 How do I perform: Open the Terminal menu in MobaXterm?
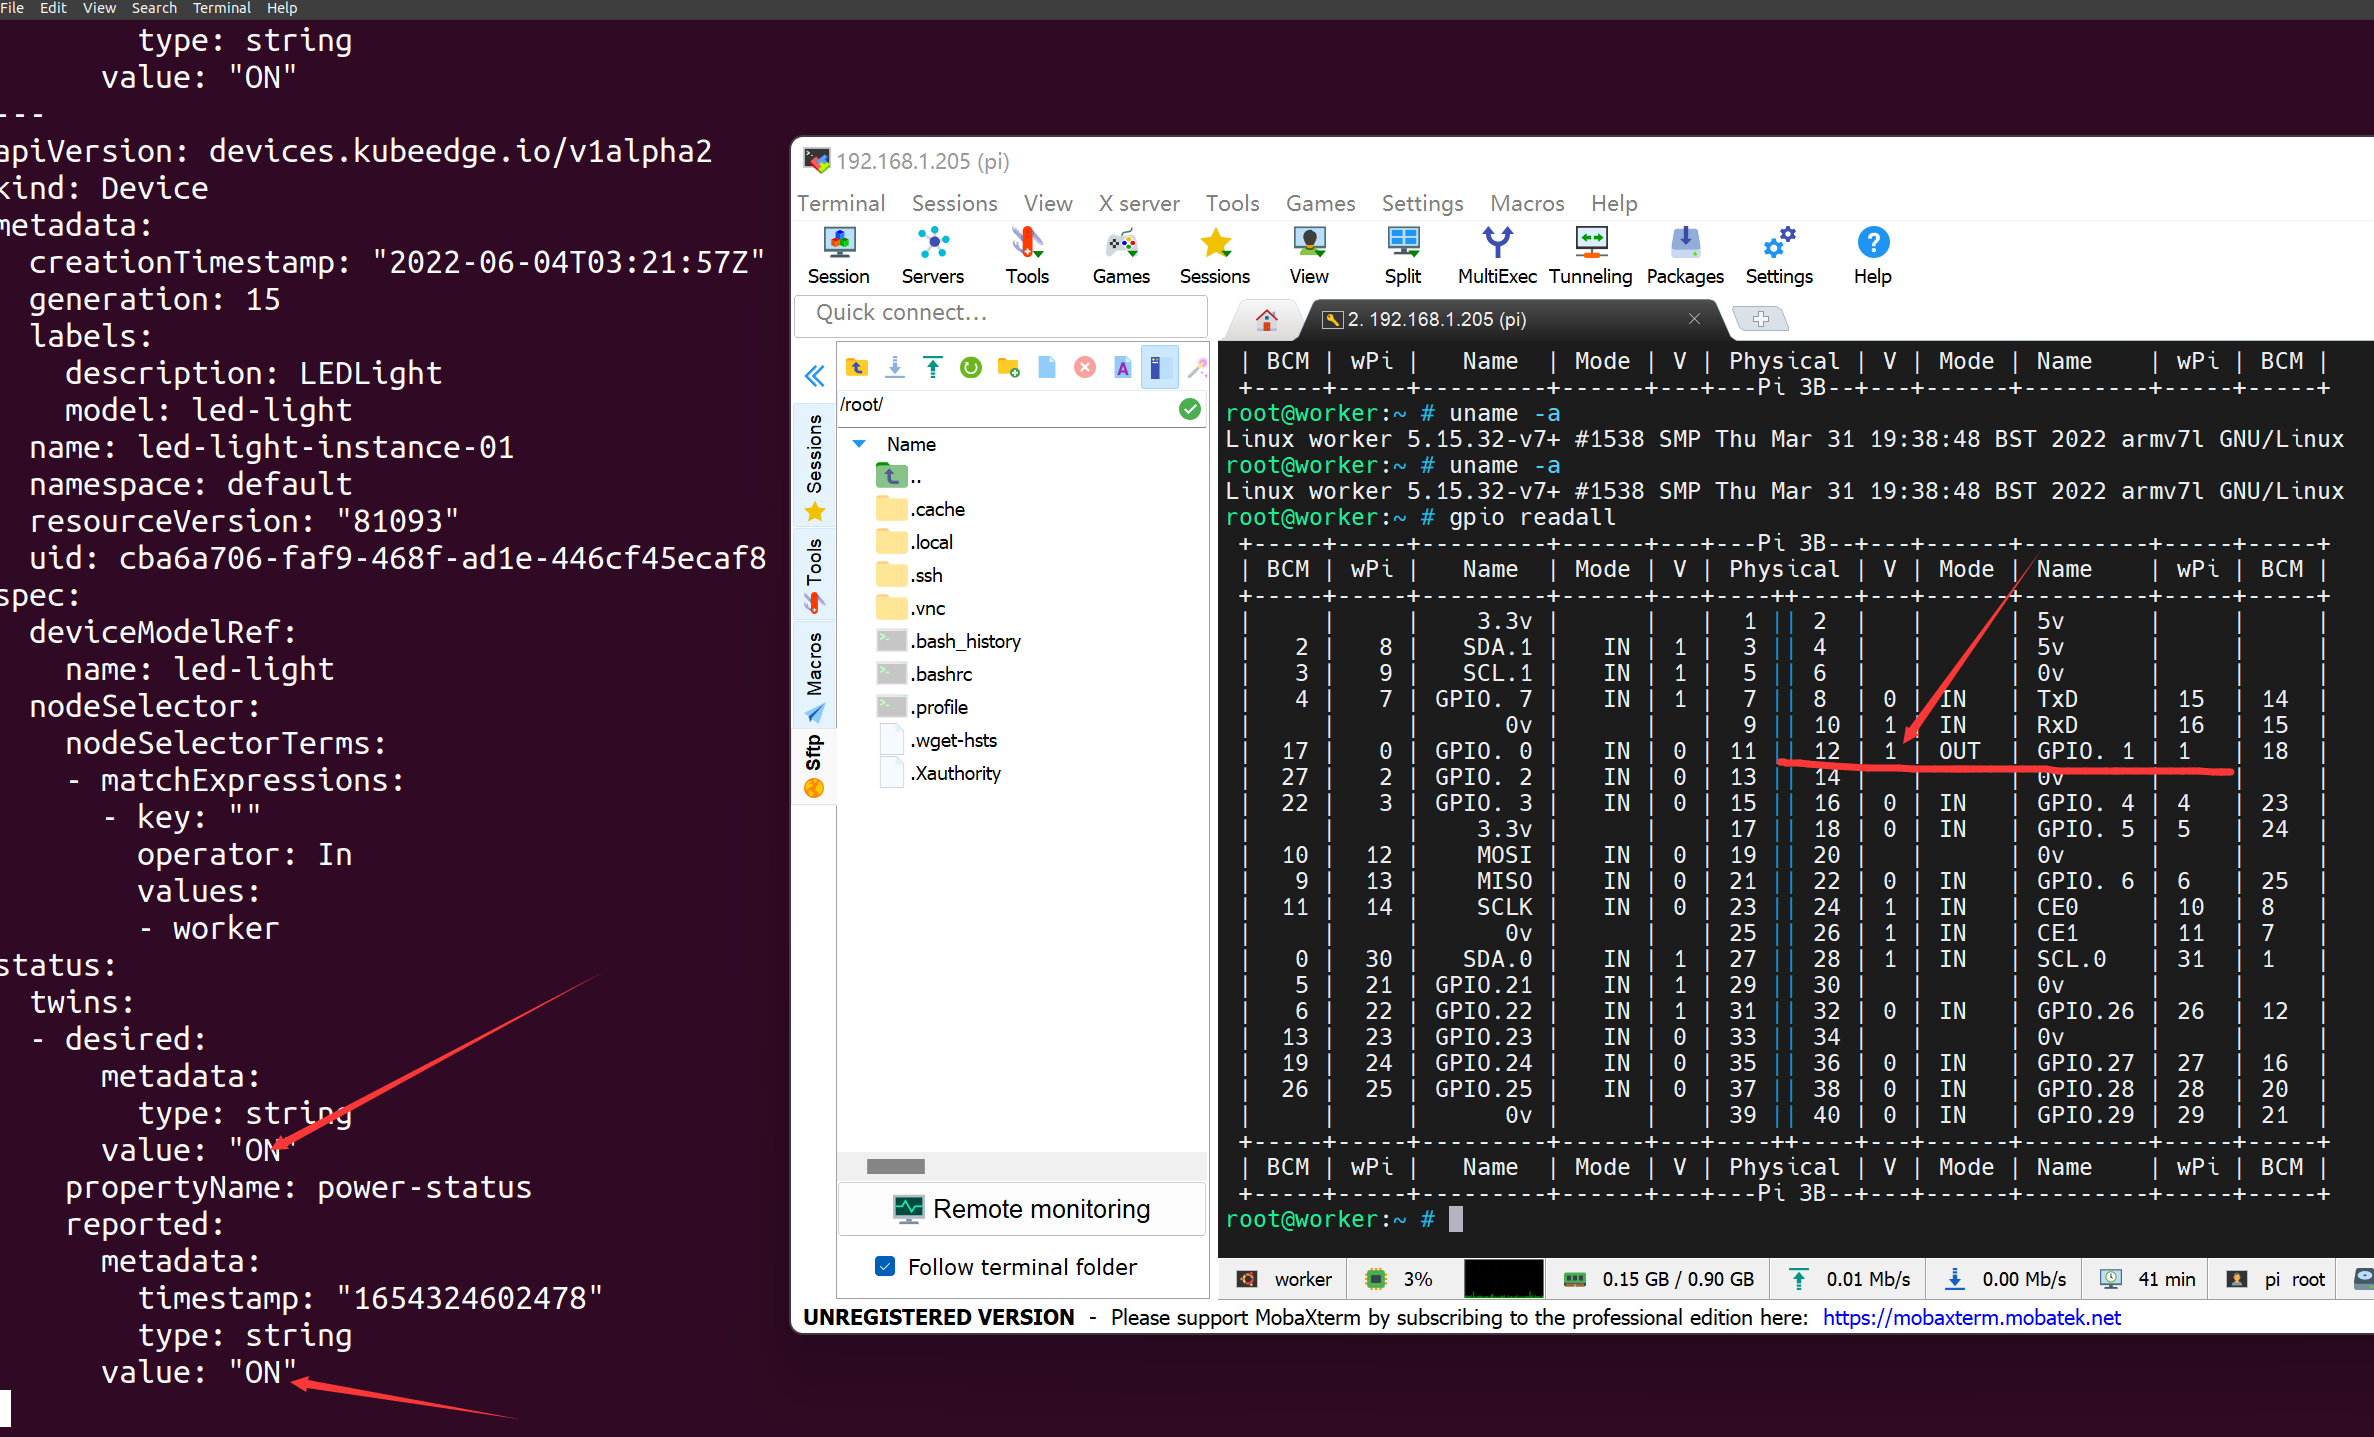tap(841, 203)
